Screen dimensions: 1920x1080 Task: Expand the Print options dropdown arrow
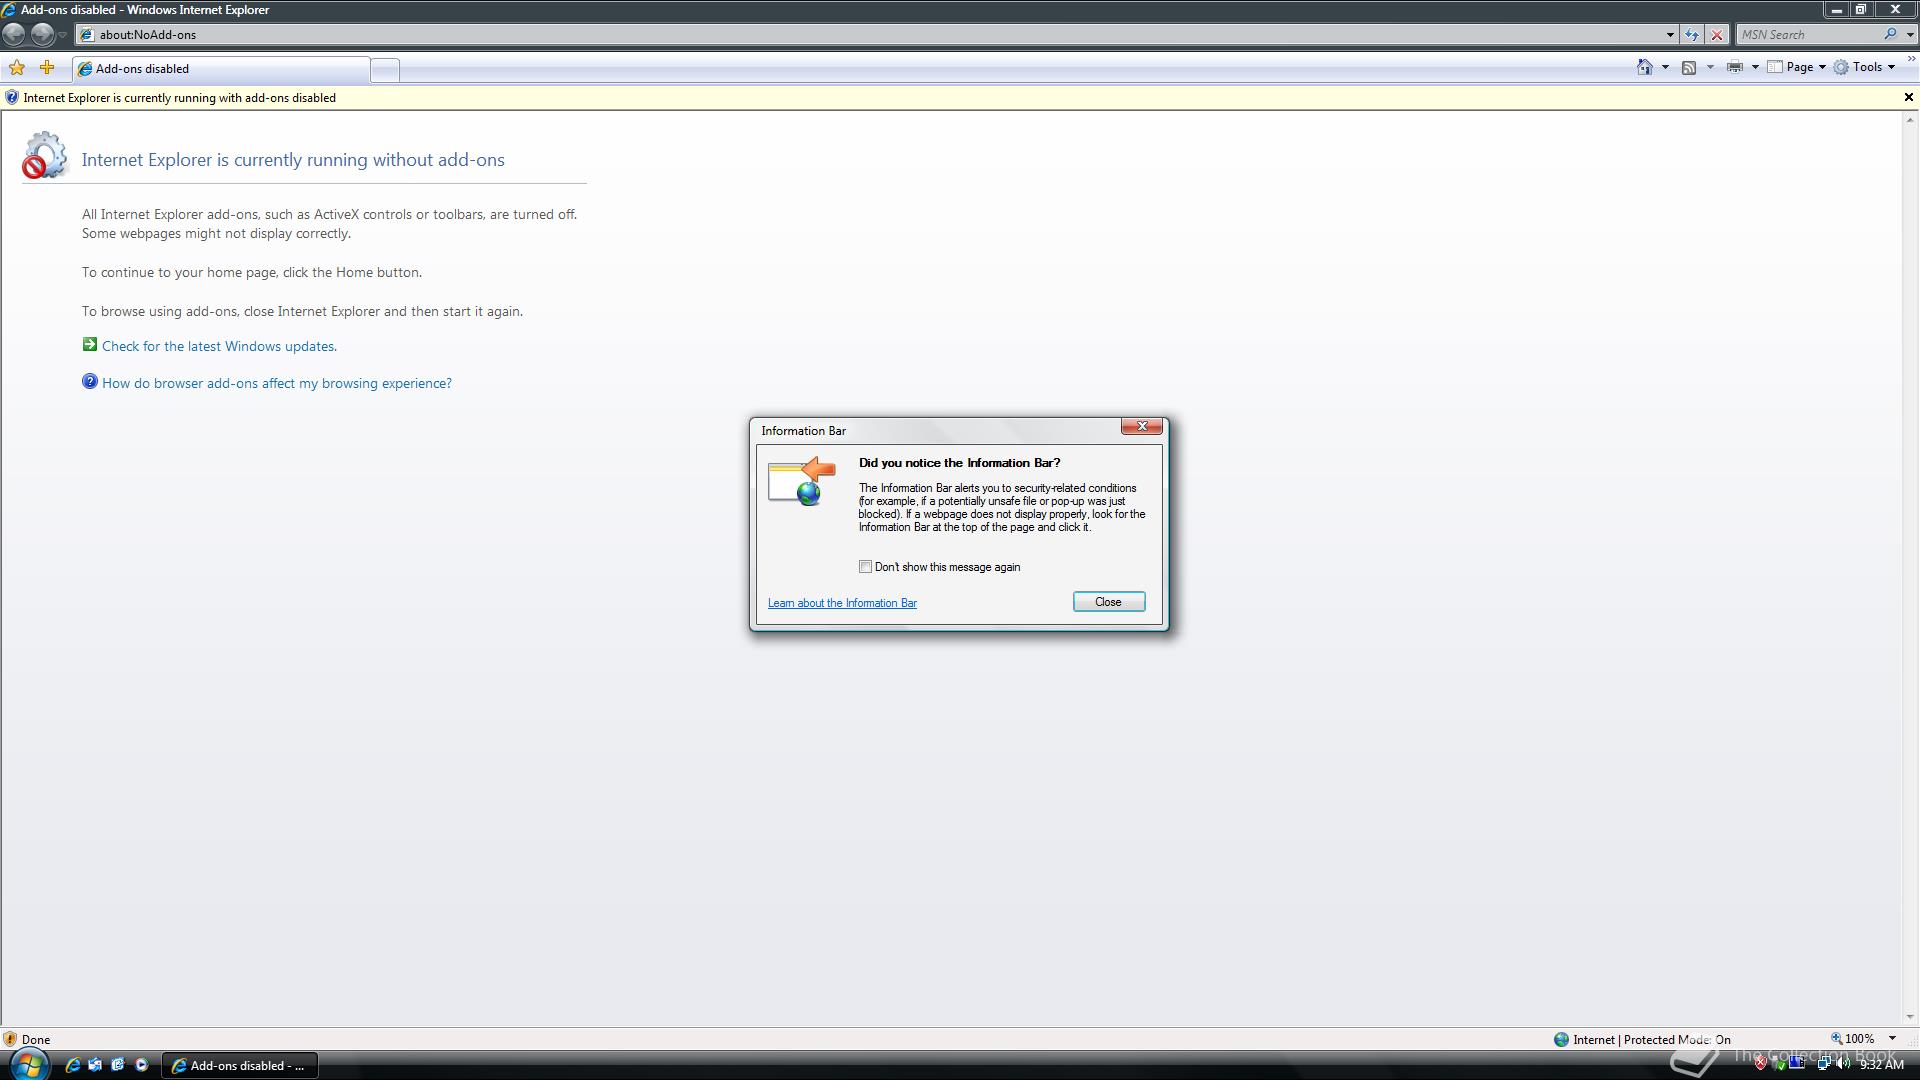click(x=1755, y=67)
